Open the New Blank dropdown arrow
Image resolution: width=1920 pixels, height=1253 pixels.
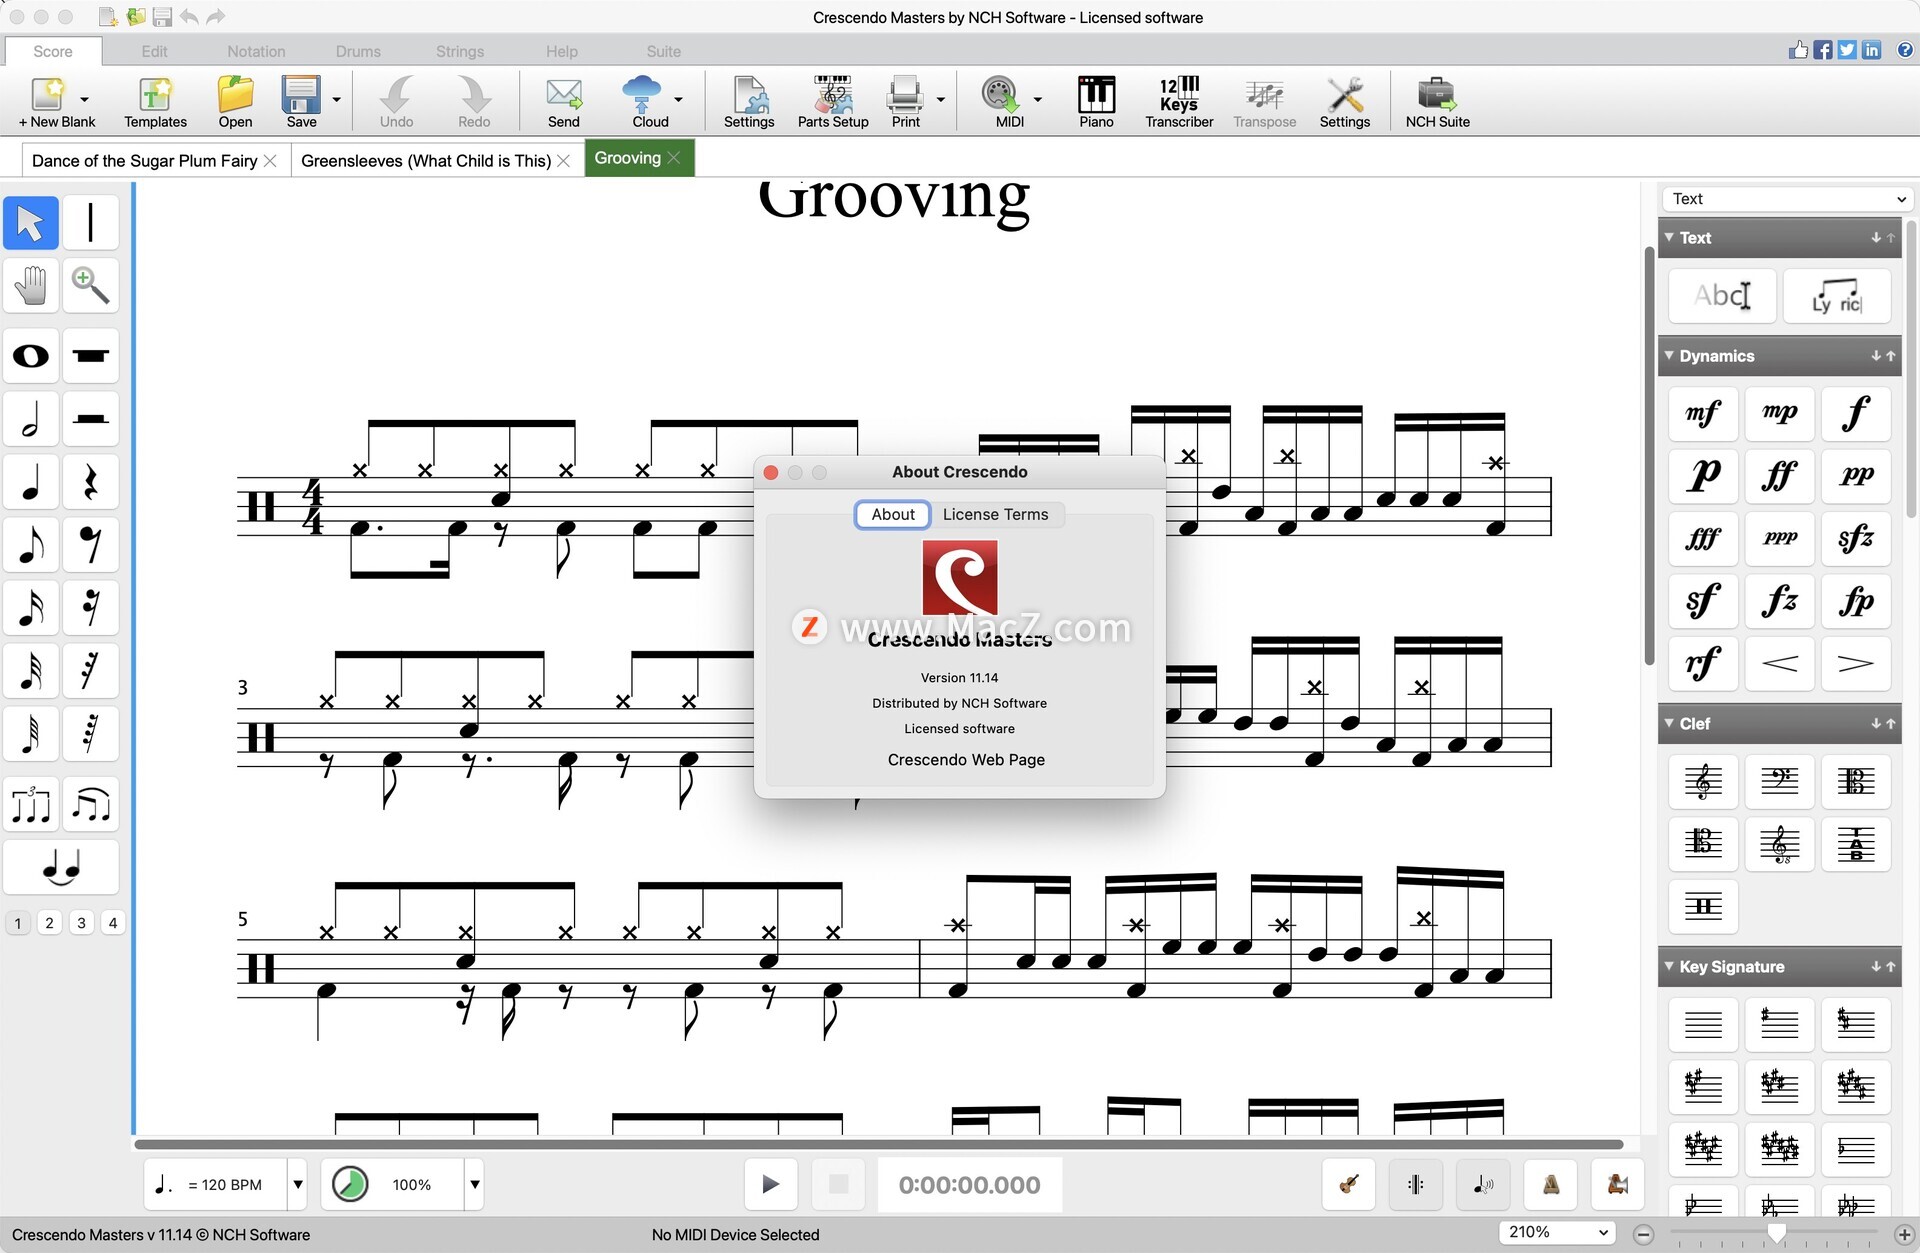[x=84, y=99]
